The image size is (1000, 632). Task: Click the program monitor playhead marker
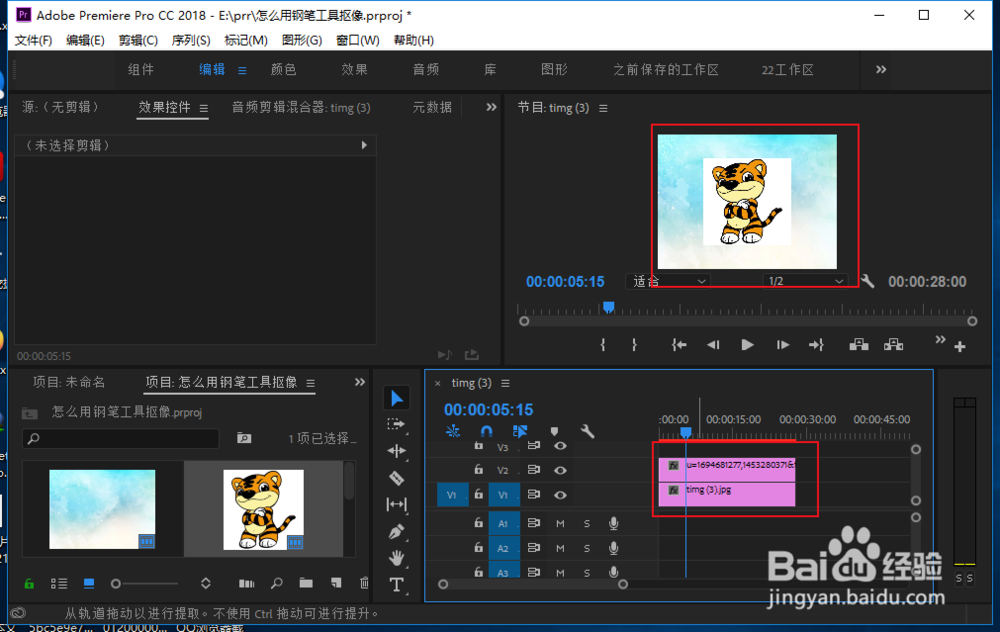pyautogui.click(x=608, y=308)
